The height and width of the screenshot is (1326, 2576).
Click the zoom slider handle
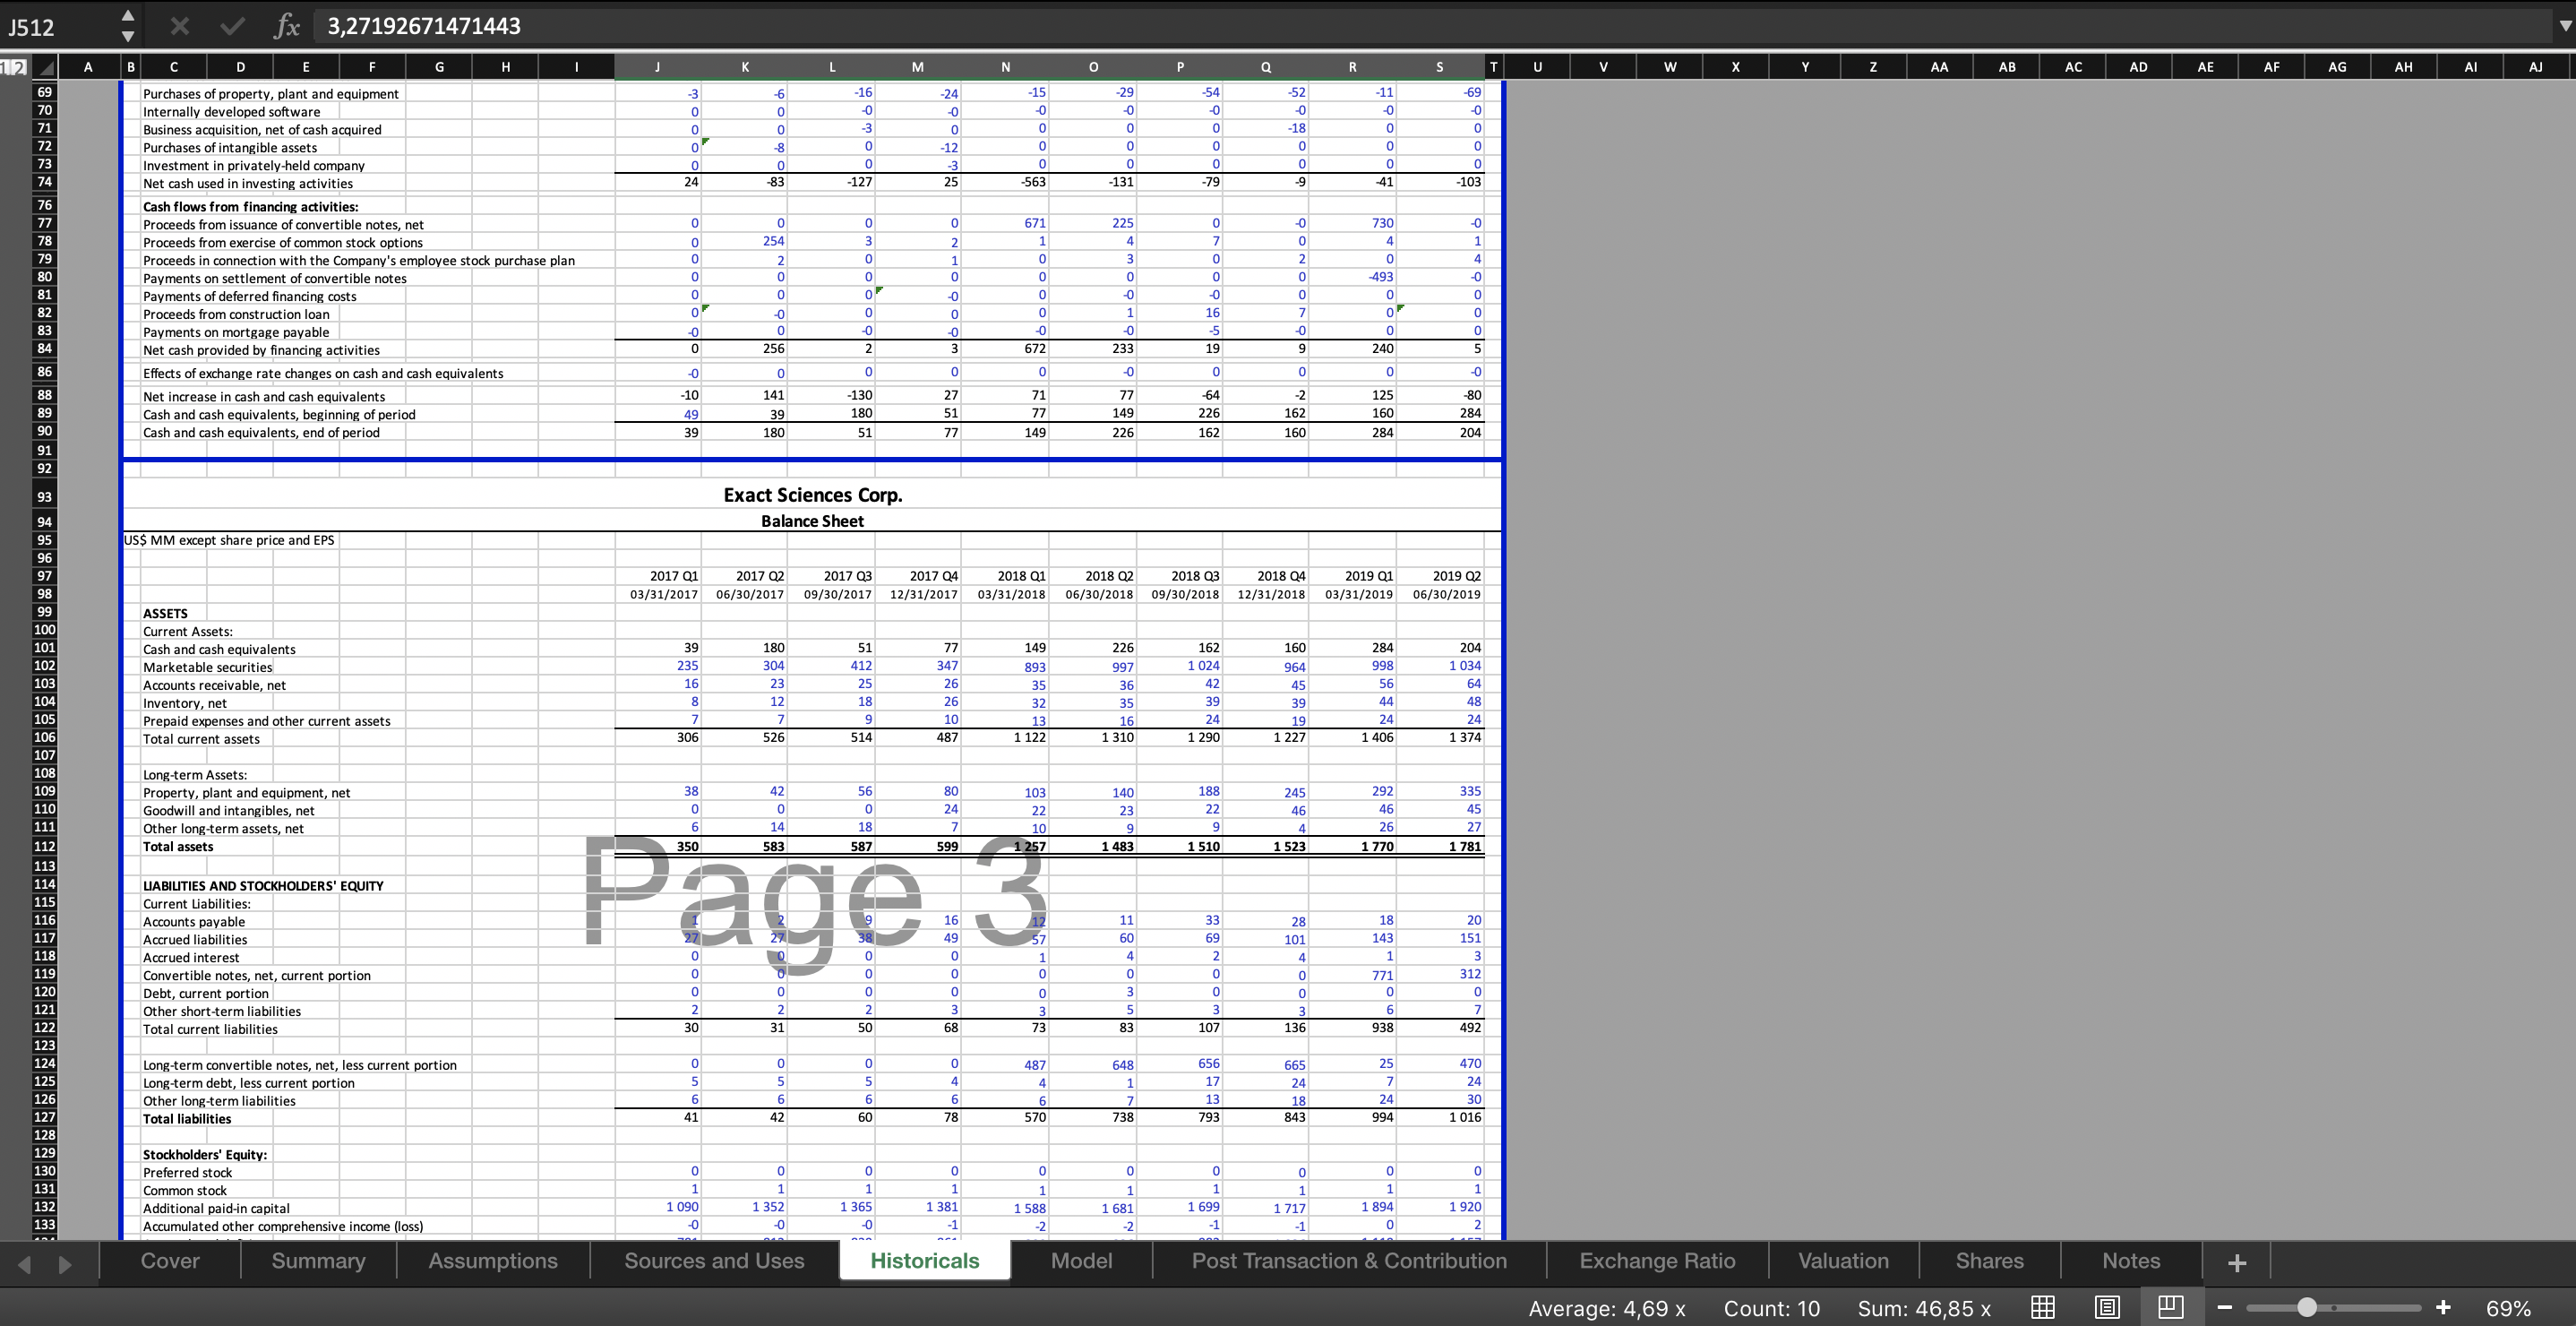click(x=2307, y=1308)
